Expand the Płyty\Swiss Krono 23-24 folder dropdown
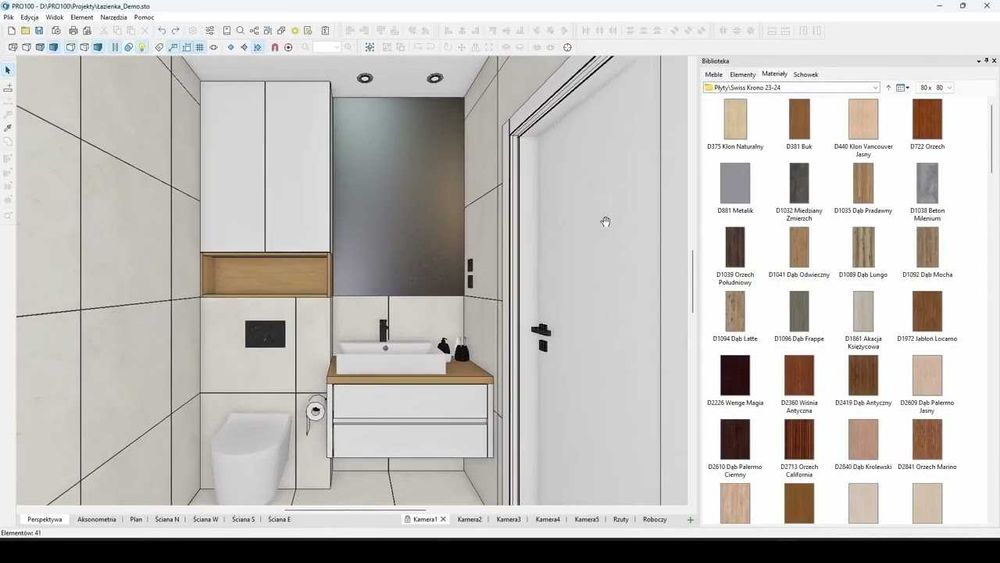The width and height of the screenshot is (1000, 563). coord(875,87)
